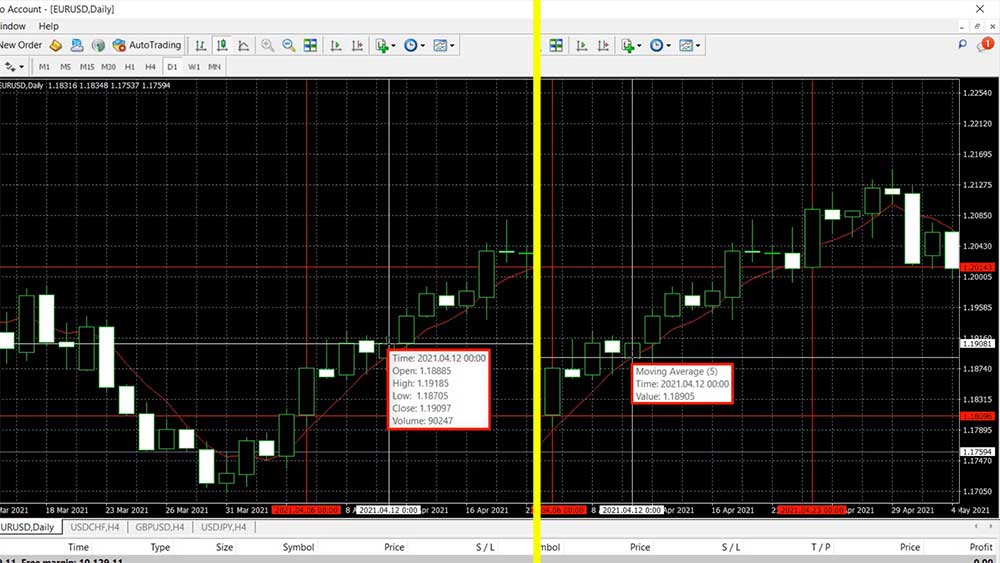Select the H4 timeframe
This screenshot has width=1000, height=563.
tap(151, 66)
